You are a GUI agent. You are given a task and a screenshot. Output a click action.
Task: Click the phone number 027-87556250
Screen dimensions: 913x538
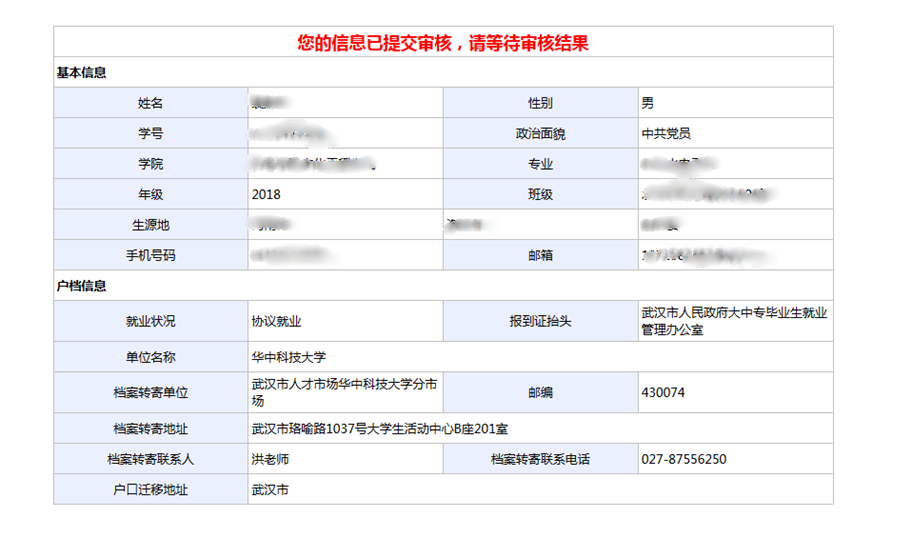pyautogui.click(x=683, y=459)
